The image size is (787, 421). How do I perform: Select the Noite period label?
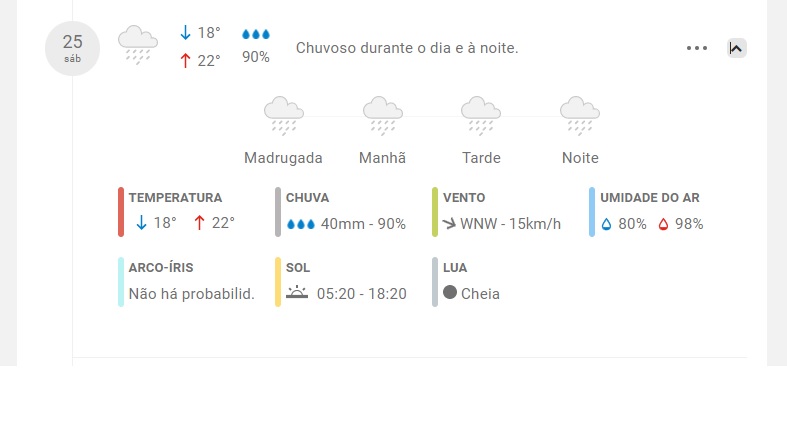pyautogui.click(x=580, y=158)
